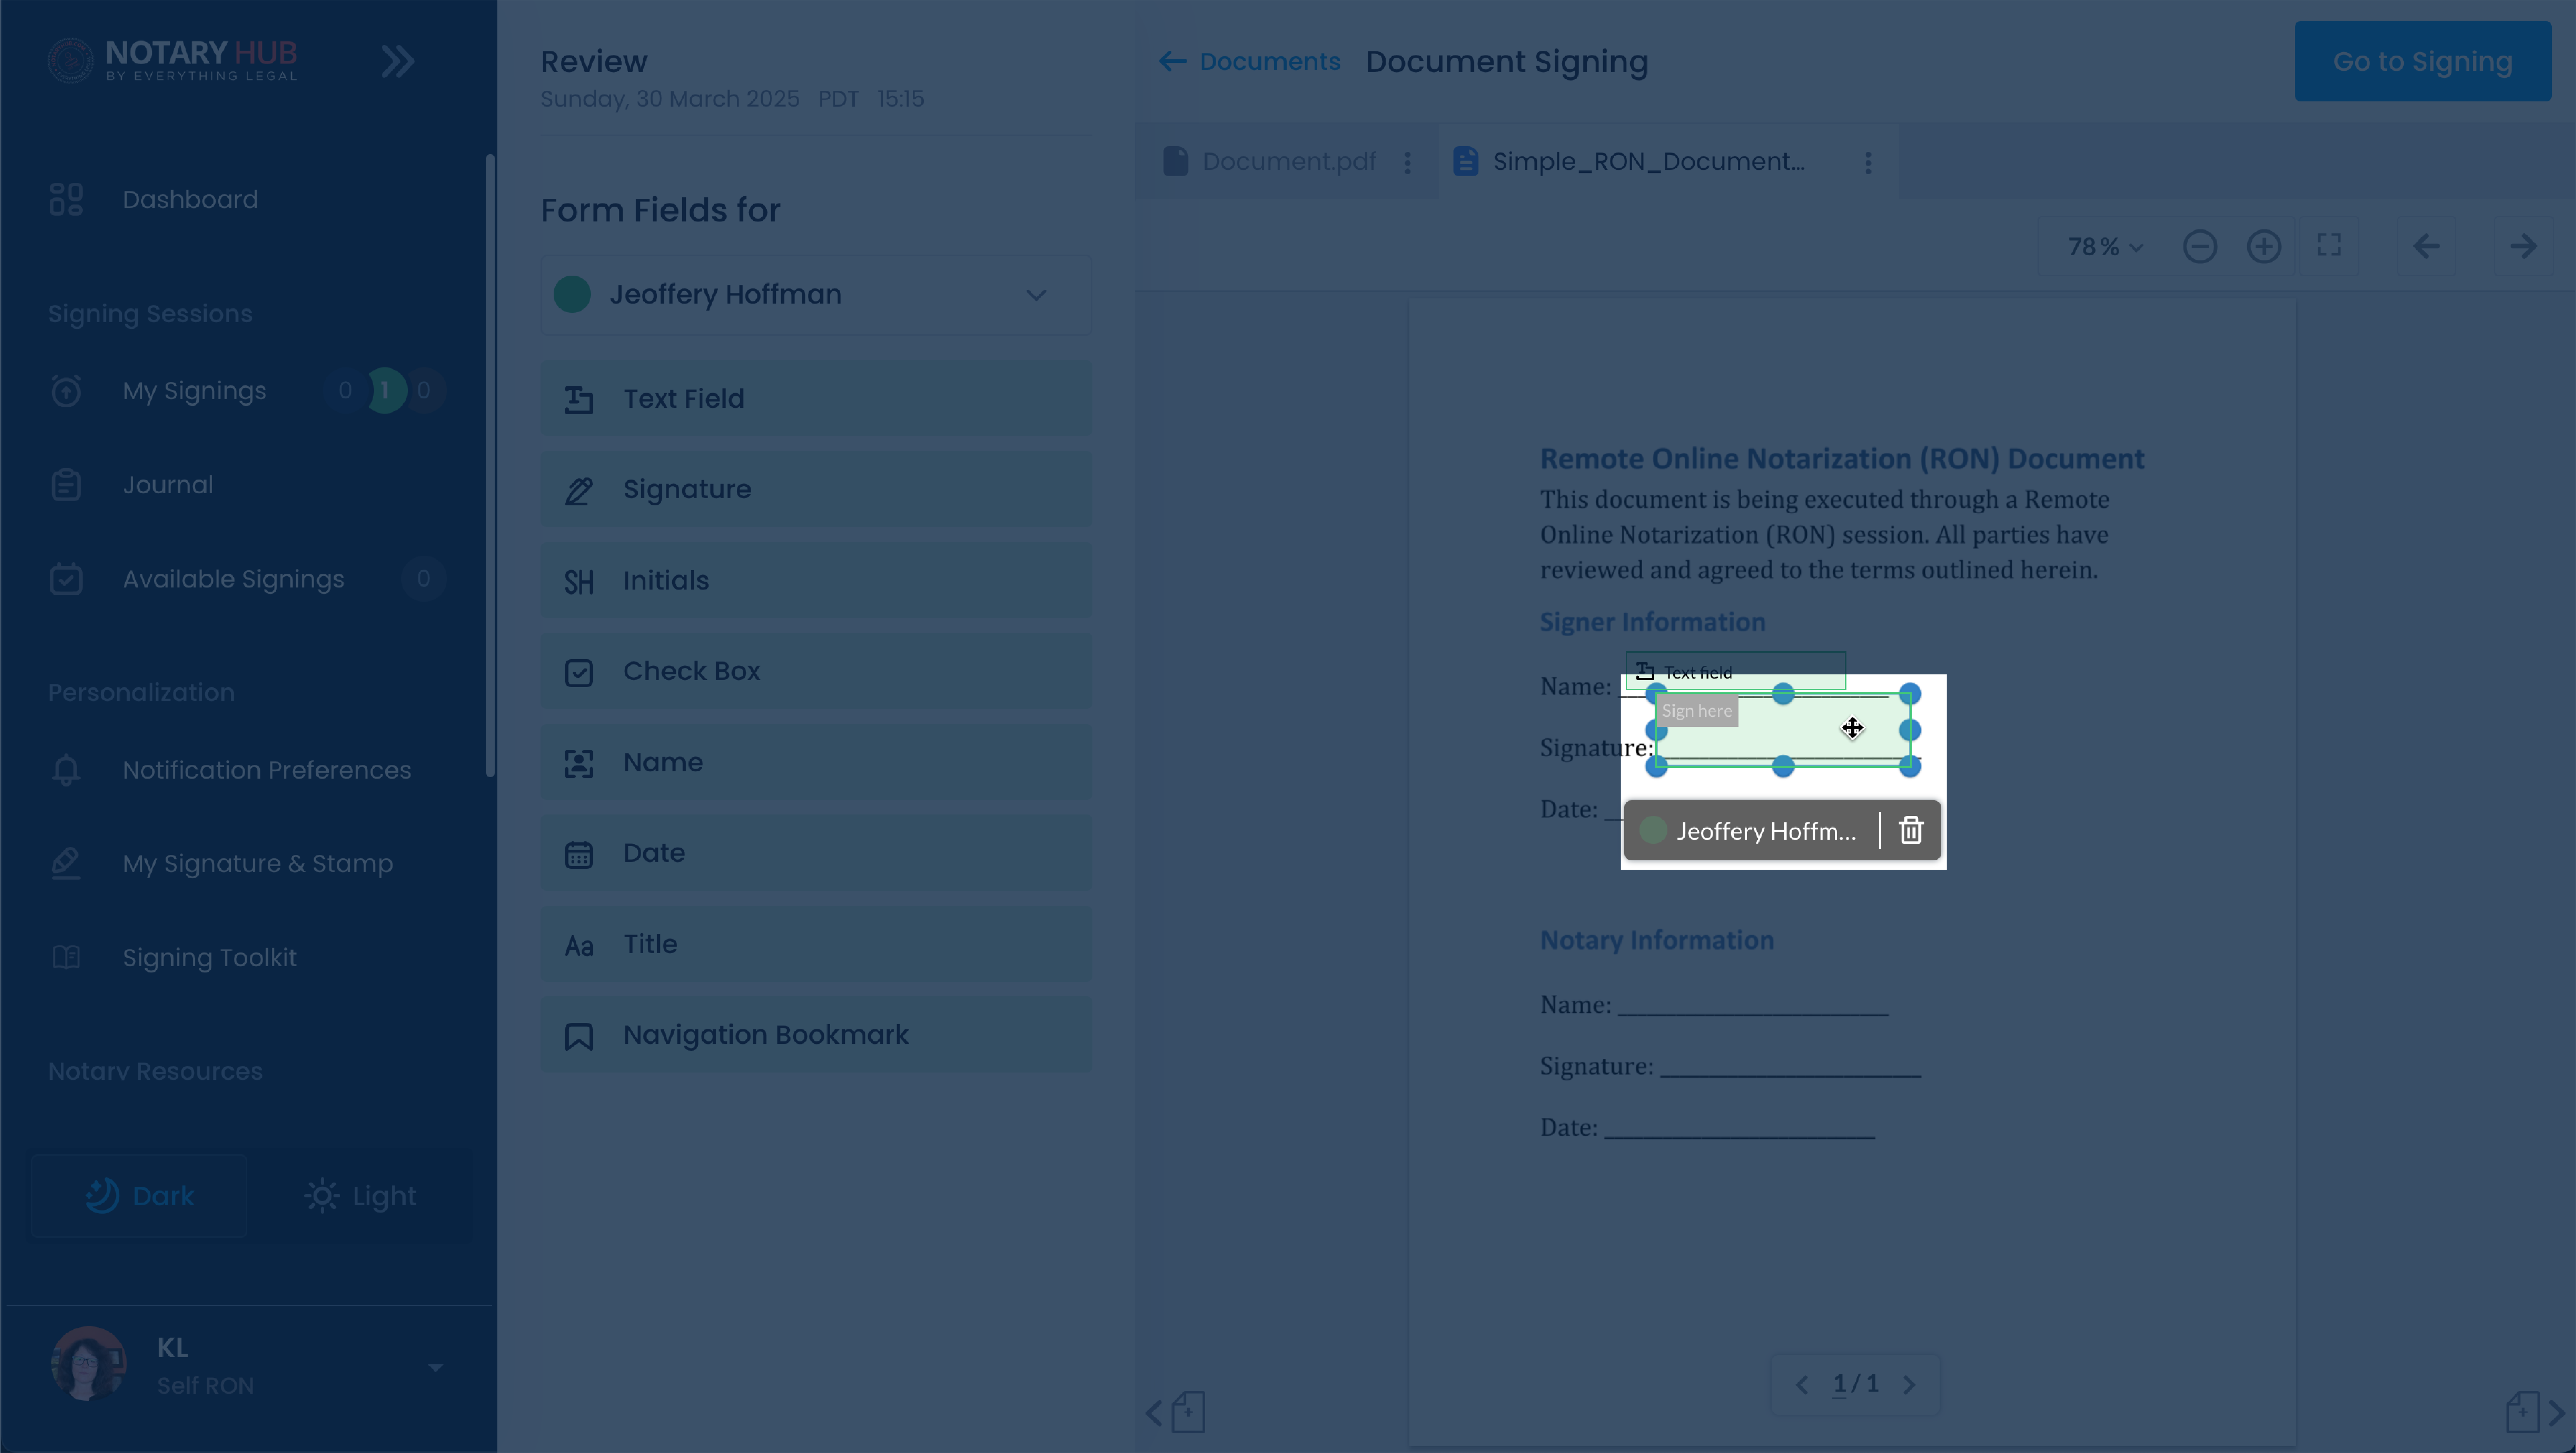This screenshot has width=2576, height=1453.
Task: Add a Check Box form field
Action: point(816,671)
